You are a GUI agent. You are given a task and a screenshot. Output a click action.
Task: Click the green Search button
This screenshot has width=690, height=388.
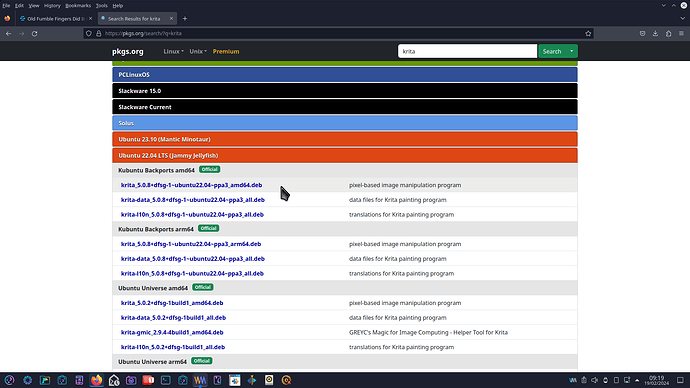tap(552, 51)
